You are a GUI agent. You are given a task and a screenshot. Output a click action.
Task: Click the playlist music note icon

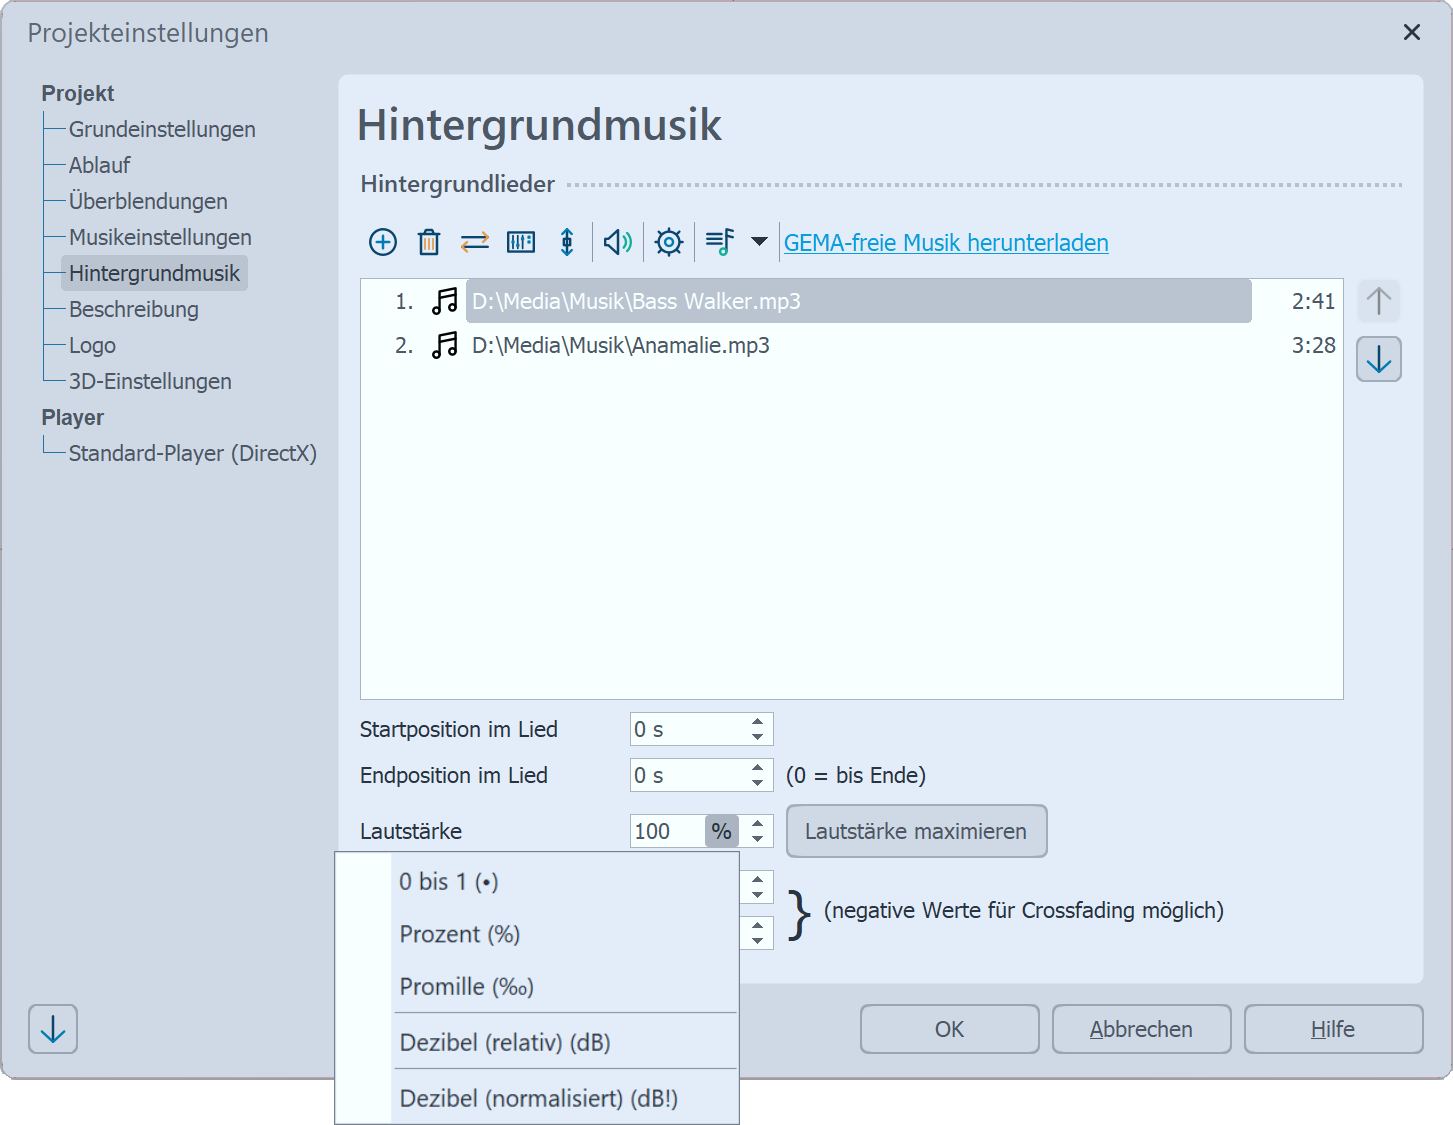pyautogui.click(x=719, y=242)
